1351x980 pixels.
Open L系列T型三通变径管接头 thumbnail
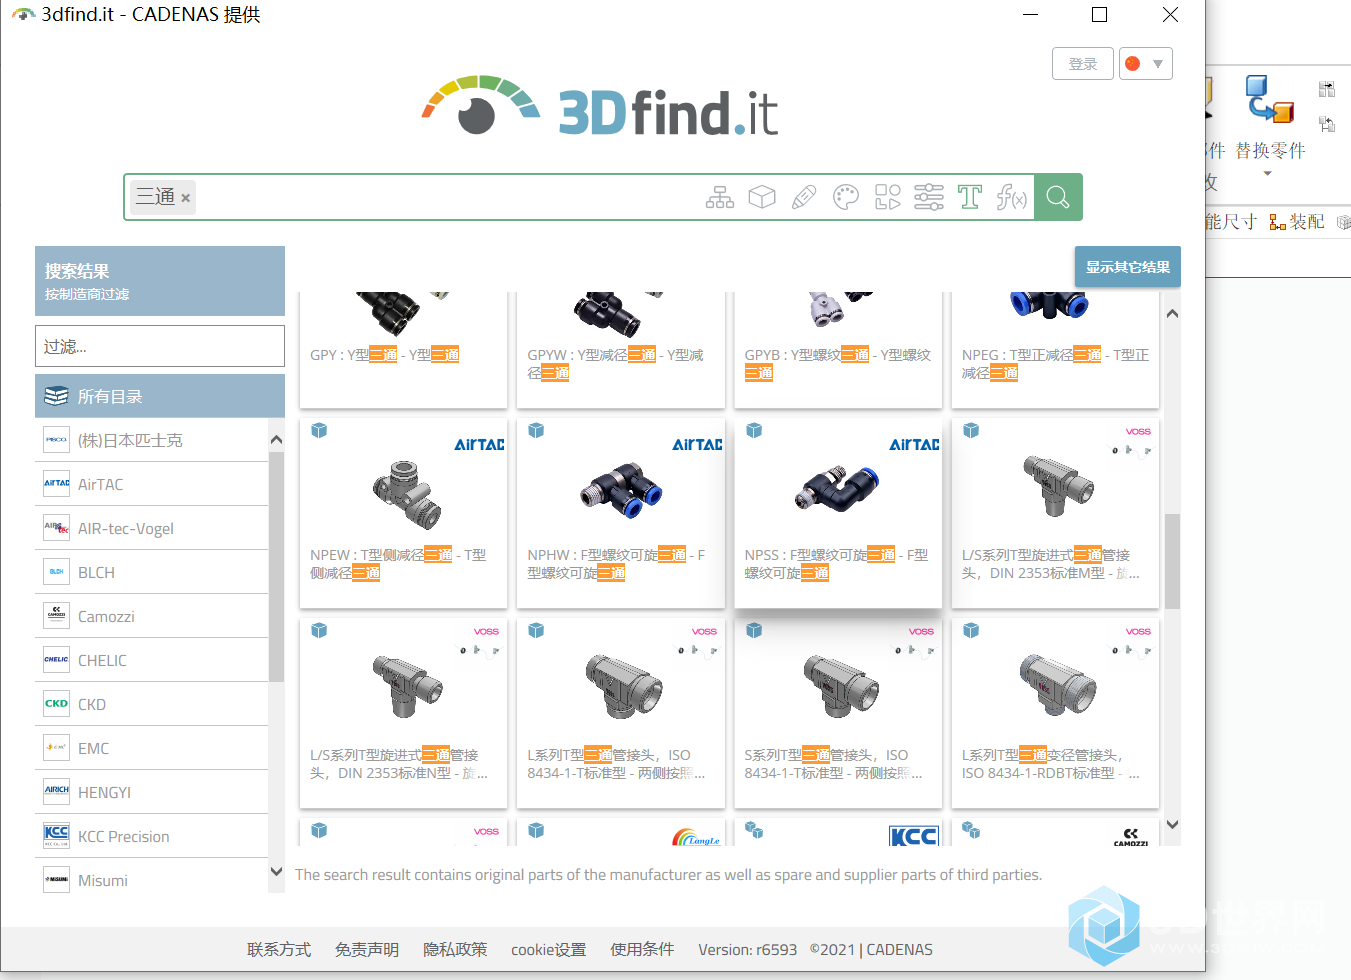point(1058,686)
